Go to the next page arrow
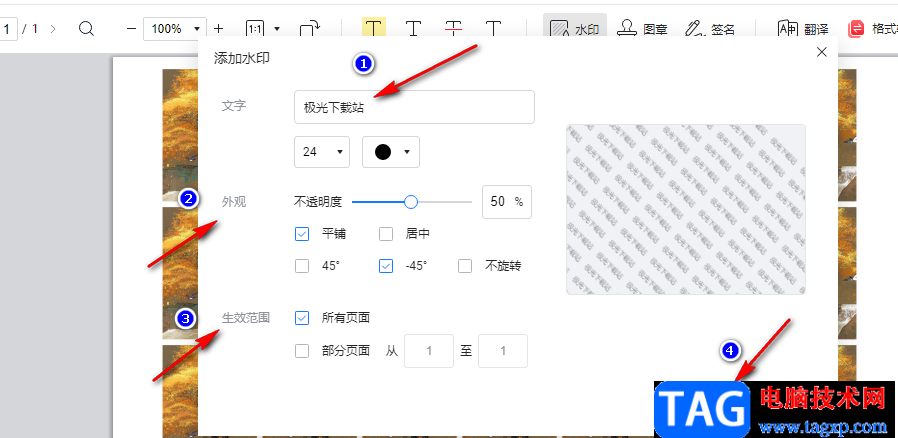This screenshot has height=438, width=898. point(53,29)
